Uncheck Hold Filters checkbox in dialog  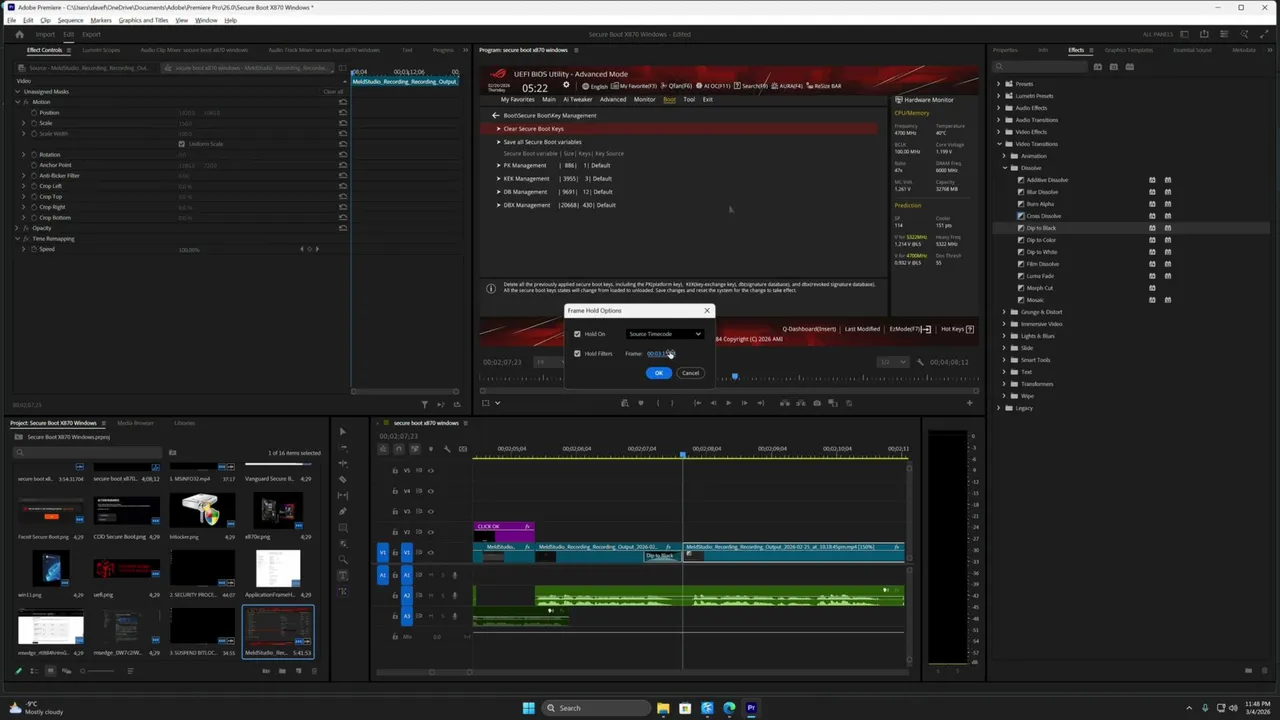(x=577, y=354)
